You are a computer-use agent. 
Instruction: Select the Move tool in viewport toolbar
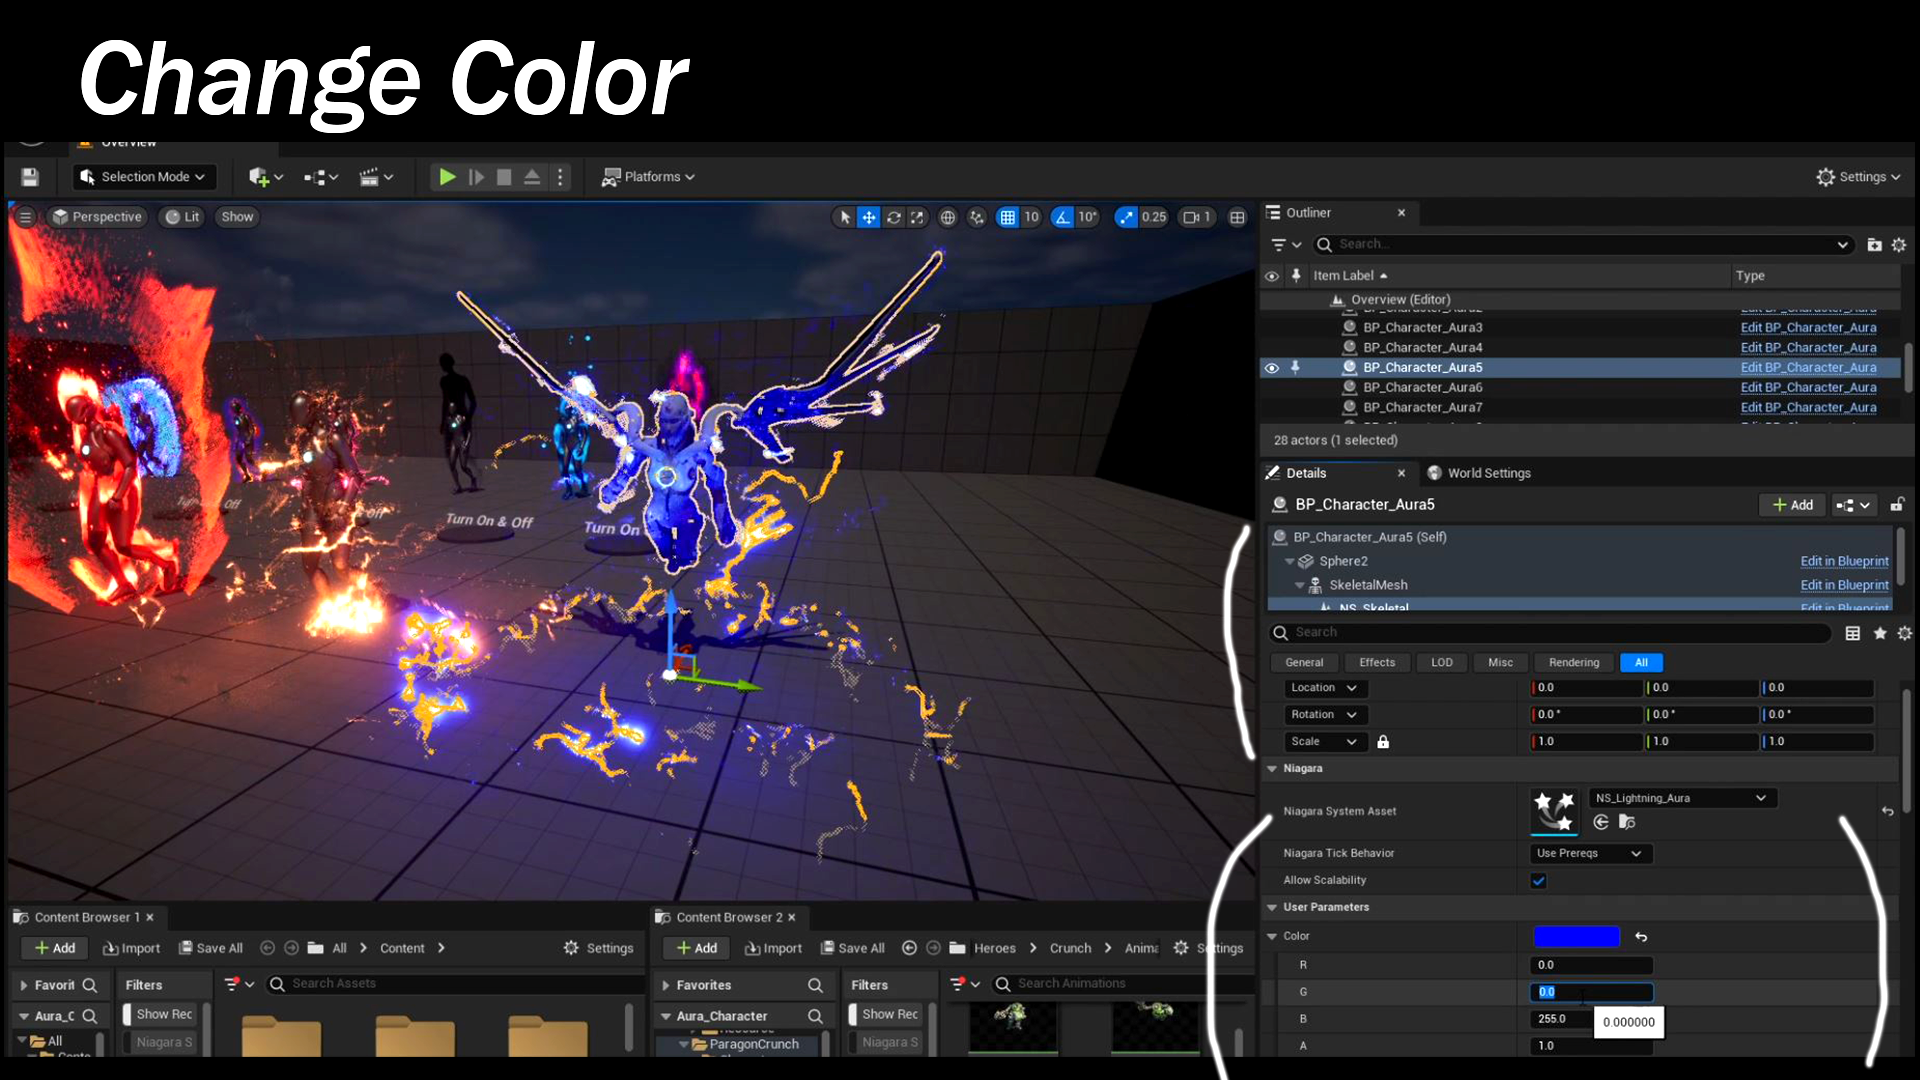869,217
